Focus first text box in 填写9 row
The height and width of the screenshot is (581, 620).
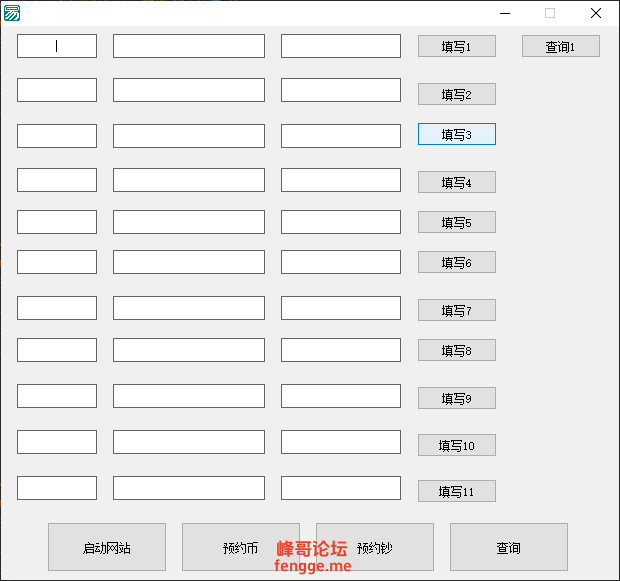click(57, 396)
